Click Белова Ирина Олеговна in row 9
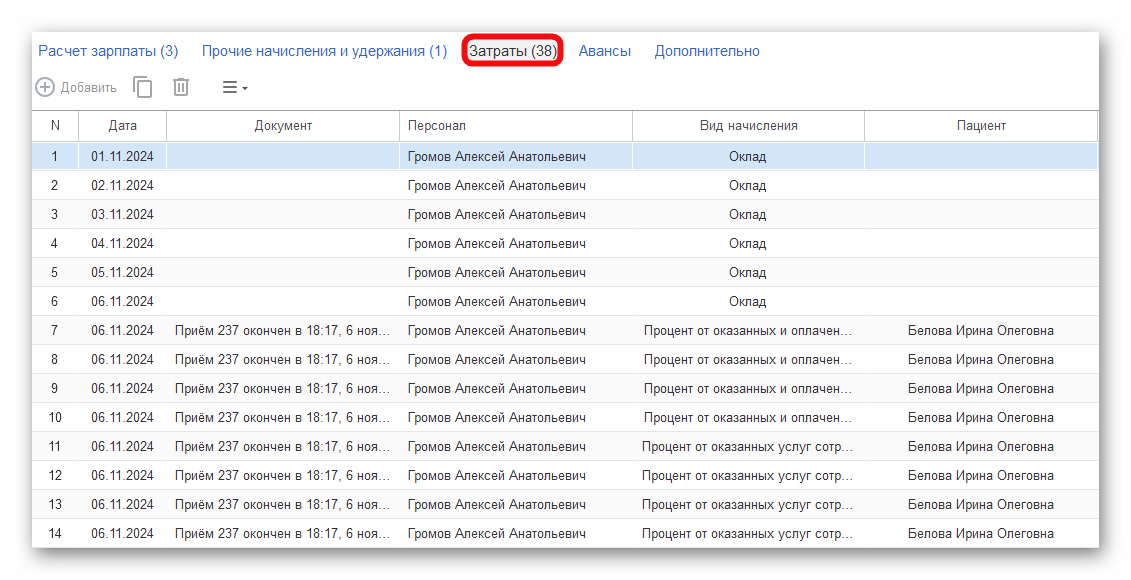The width and height of the screenshot is (1131, 580). coord(980,388)
